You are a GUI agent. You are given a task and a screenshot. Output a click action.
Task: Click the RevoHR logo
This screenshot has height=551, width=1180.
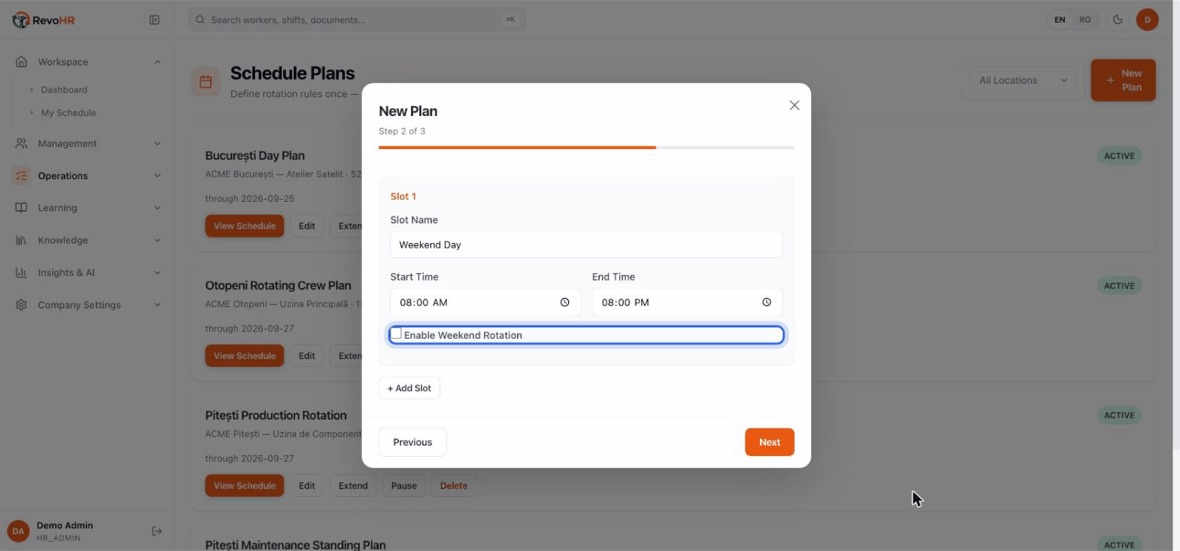pos(44,20)
